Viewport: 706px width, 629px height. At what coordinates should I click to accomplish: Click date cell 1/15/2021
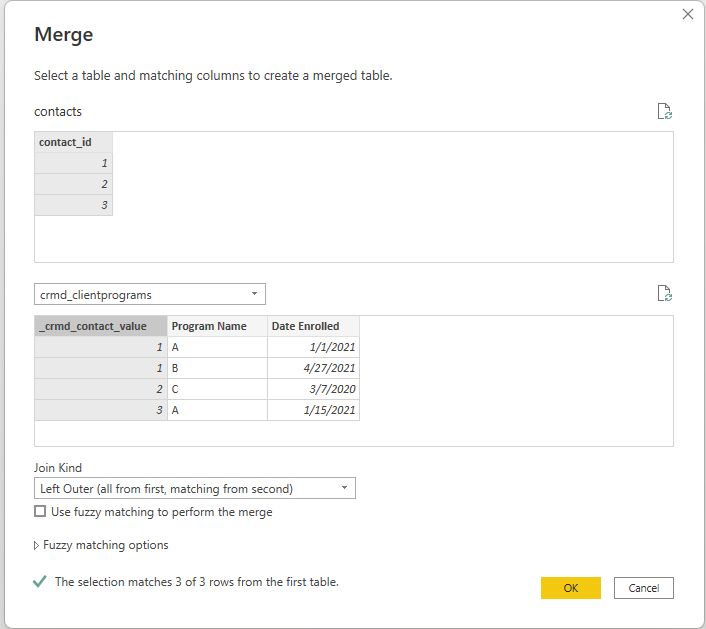coord(313,410)
